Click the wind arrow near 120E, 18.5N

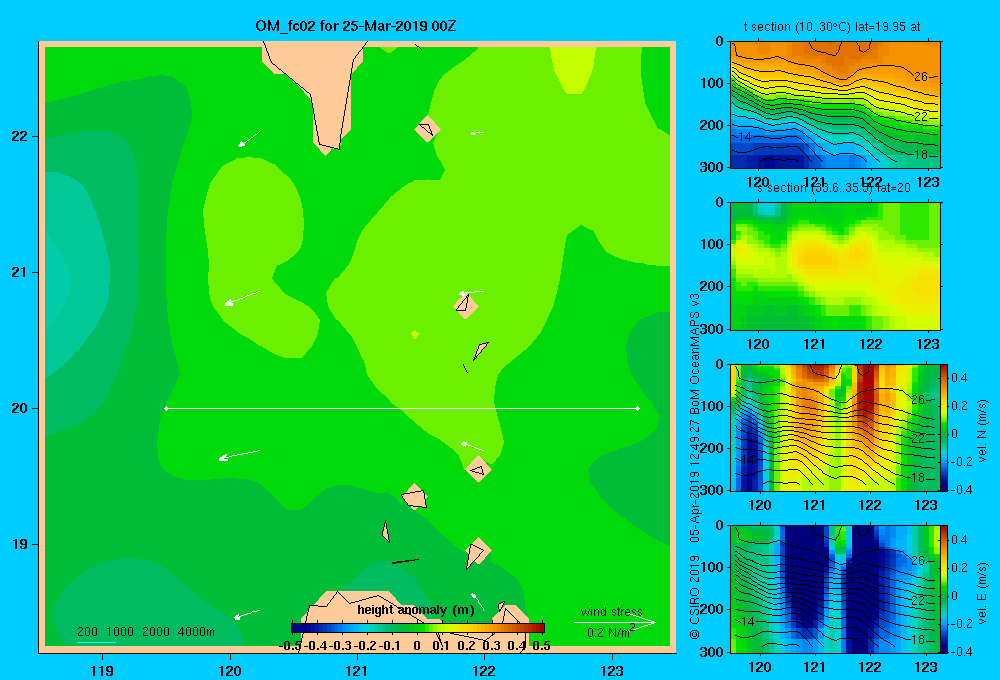(x=247, y=614)
